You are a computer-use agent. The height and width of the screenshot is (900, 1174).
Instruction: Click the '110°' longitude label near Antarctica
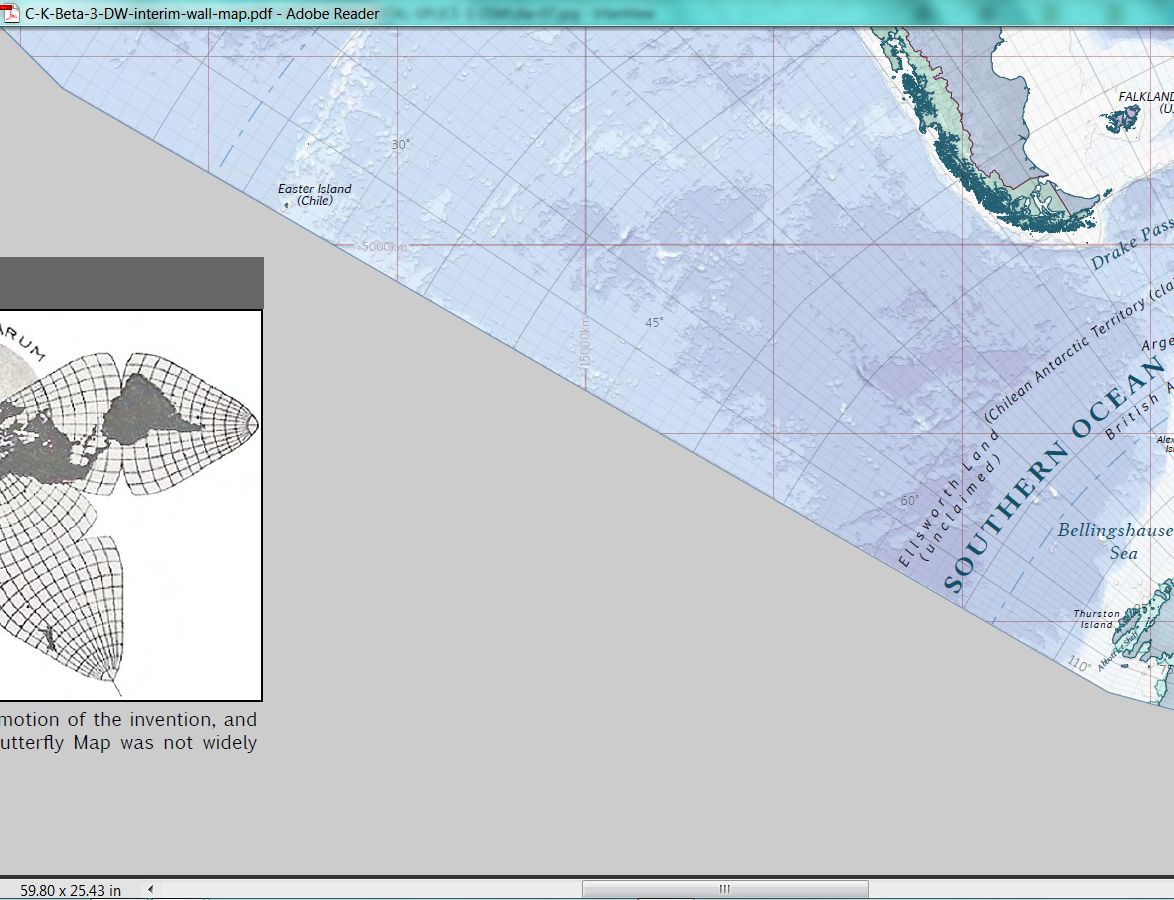[x=1079, y=663]
